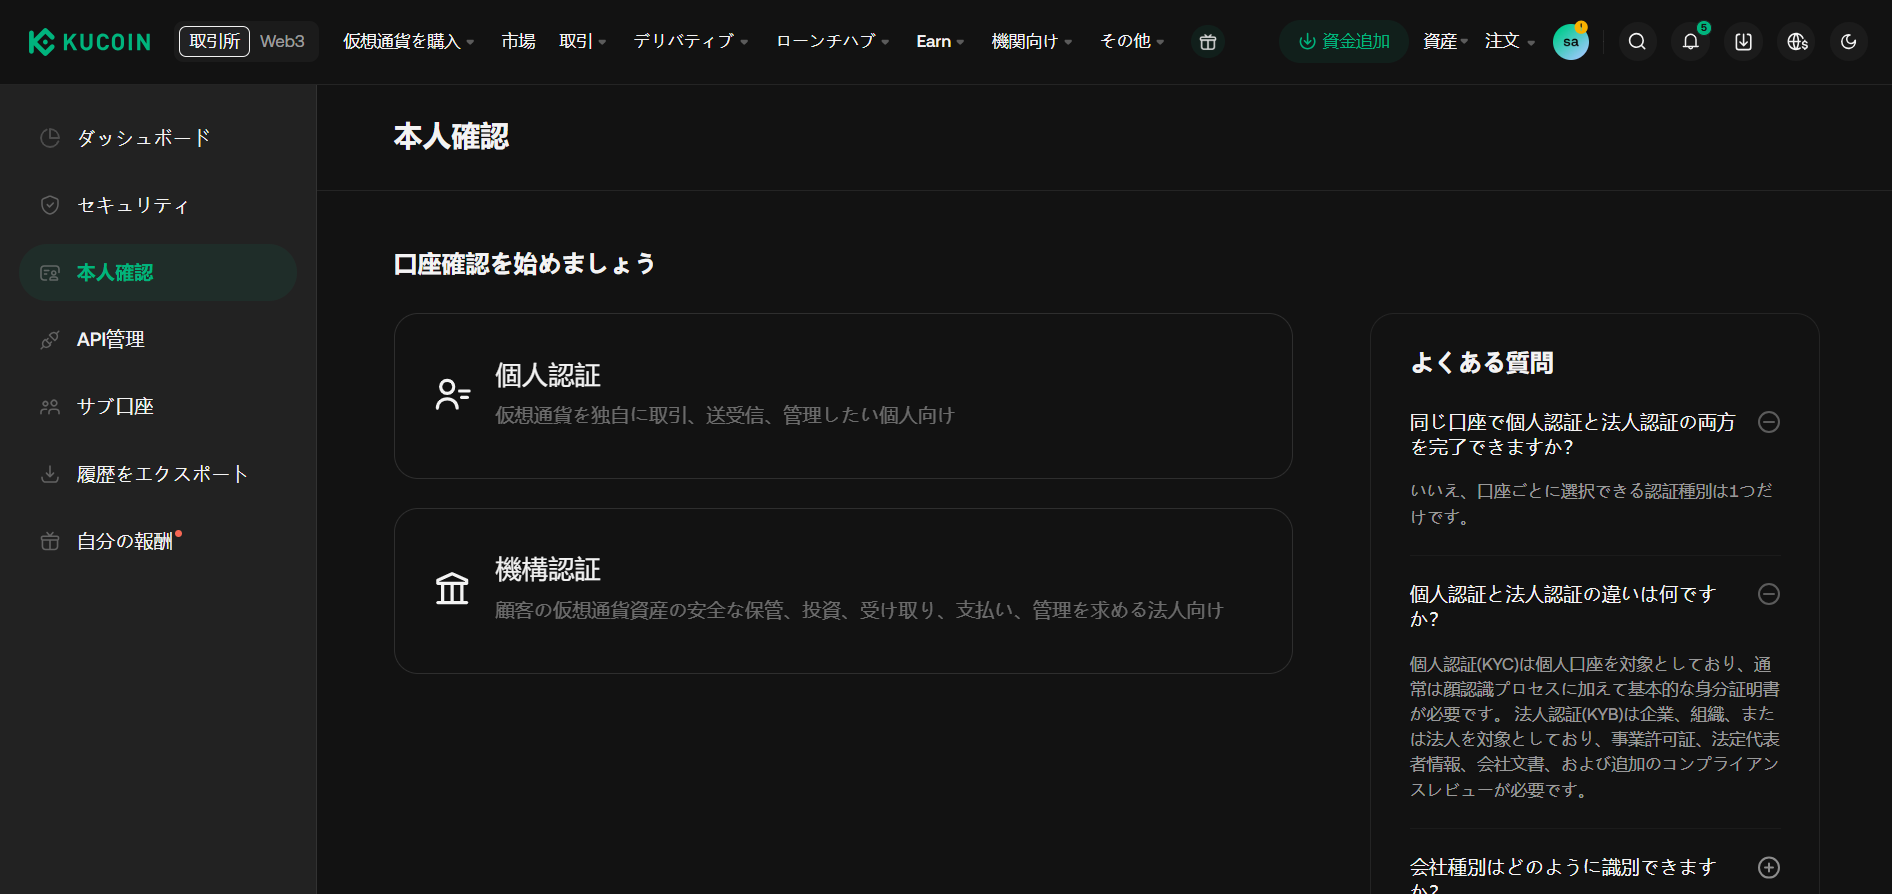The image size is (1892, 894).
Task: Collapse the FAQ on 個人認証と法人認証の違い
Action: 1769,594
